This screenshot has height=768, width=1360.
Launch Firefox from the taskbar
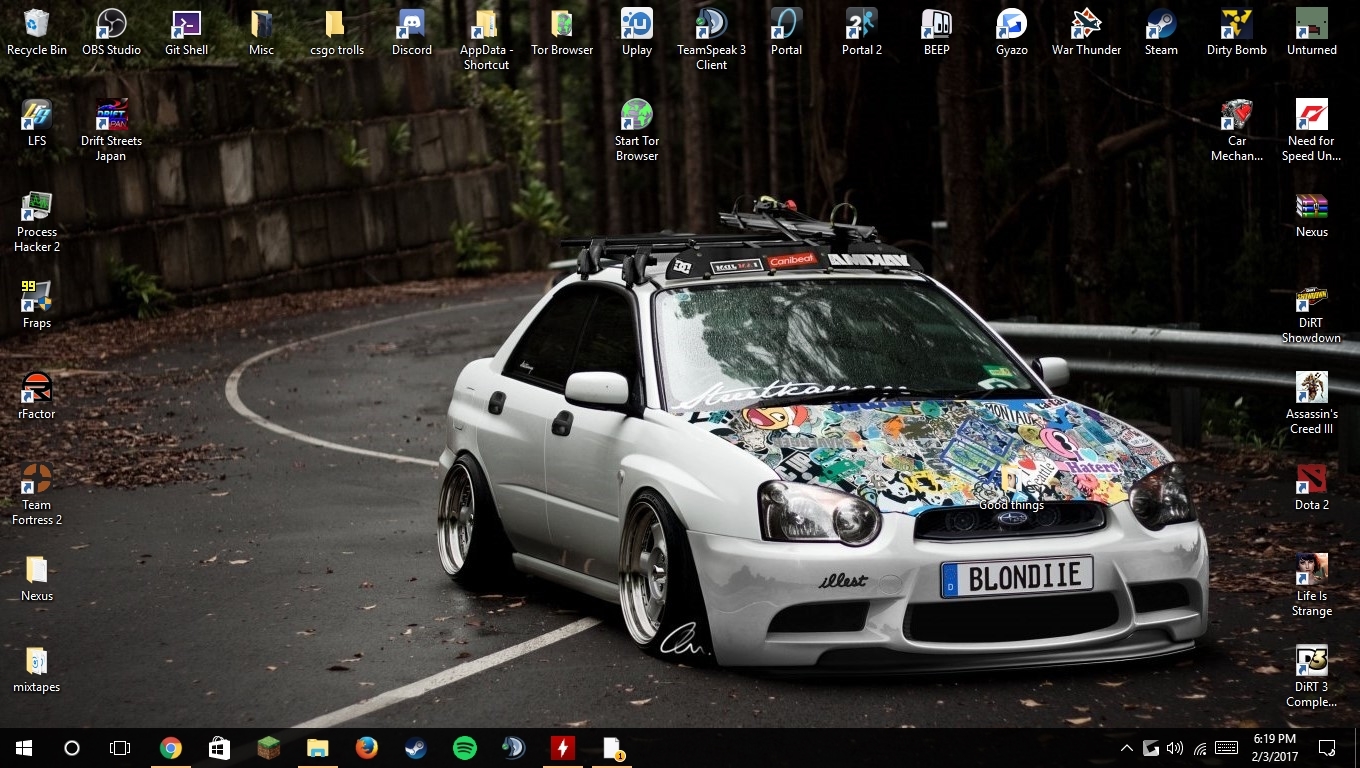coord(367,748)
